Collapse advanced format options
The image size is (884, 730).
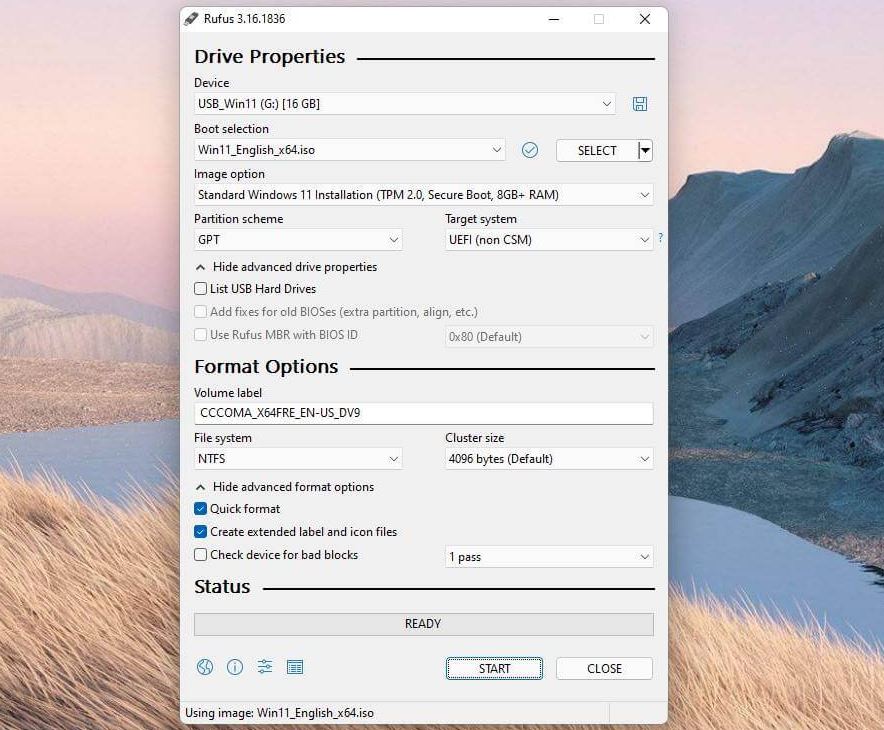click(x=285, y=486)
